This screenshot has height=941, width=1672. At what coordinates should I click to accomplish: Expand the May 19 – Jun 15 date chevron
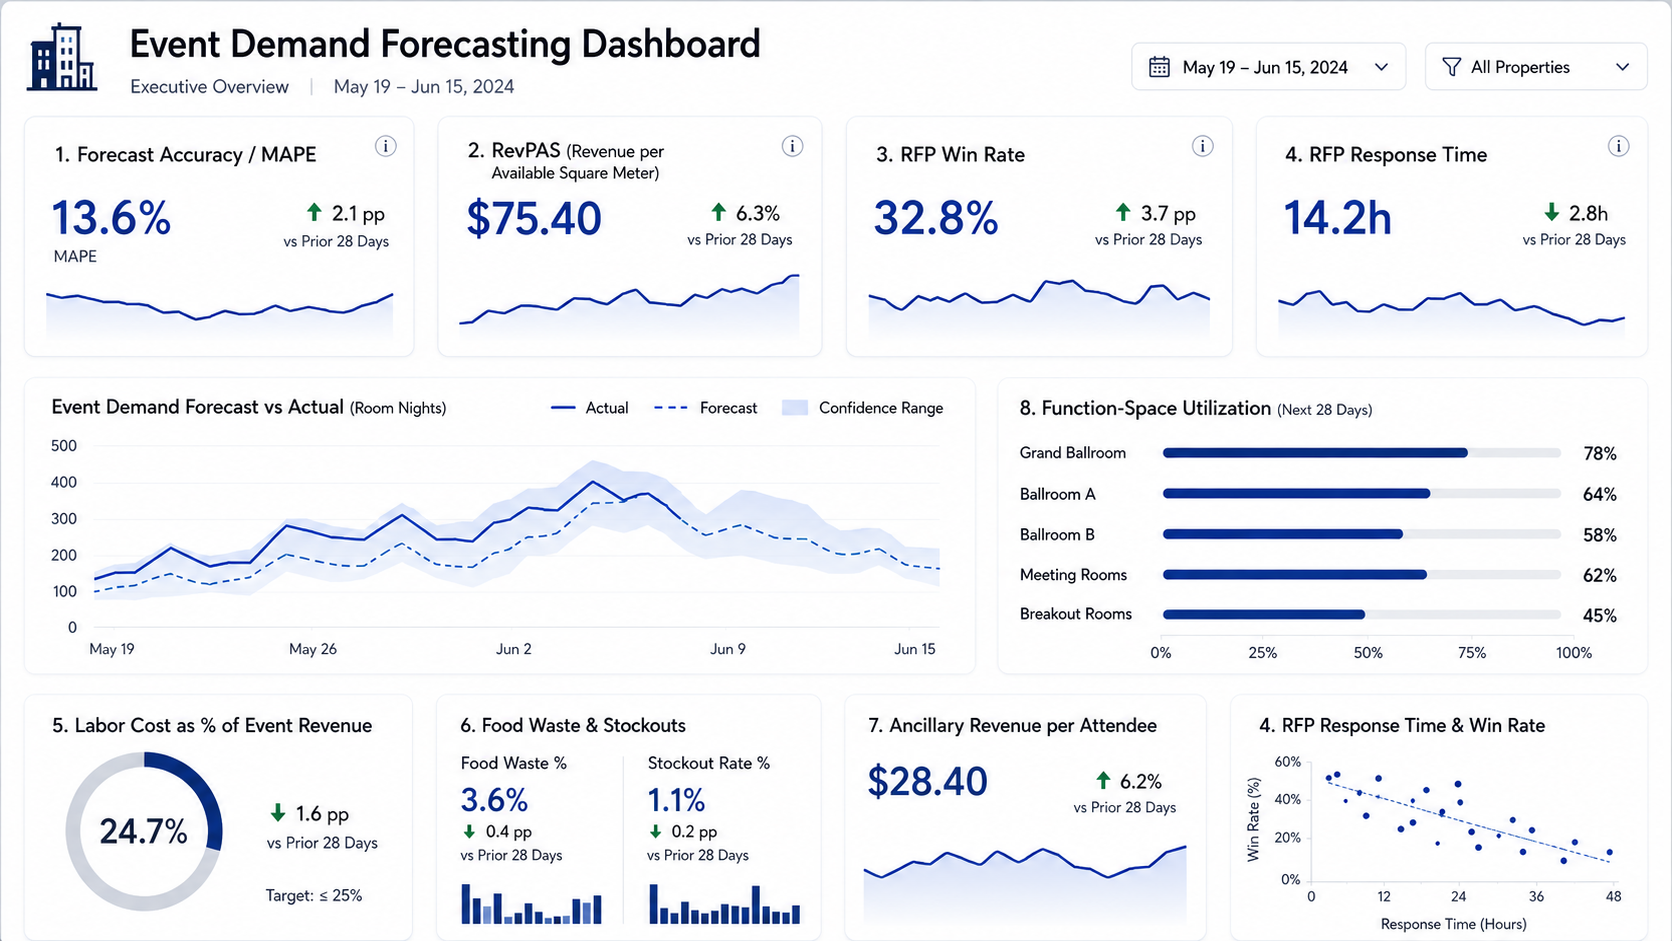tap(1381, 67)
